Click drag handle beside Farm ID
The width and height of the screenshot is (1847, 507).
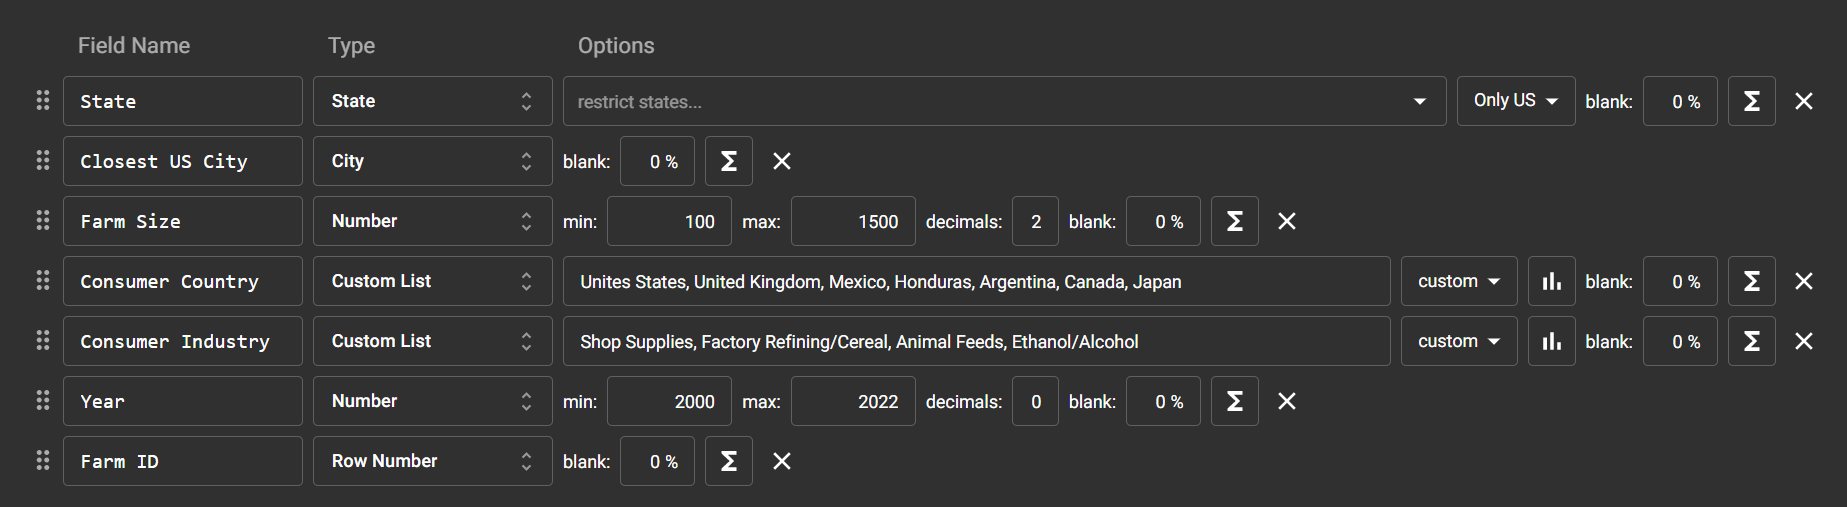43,461
